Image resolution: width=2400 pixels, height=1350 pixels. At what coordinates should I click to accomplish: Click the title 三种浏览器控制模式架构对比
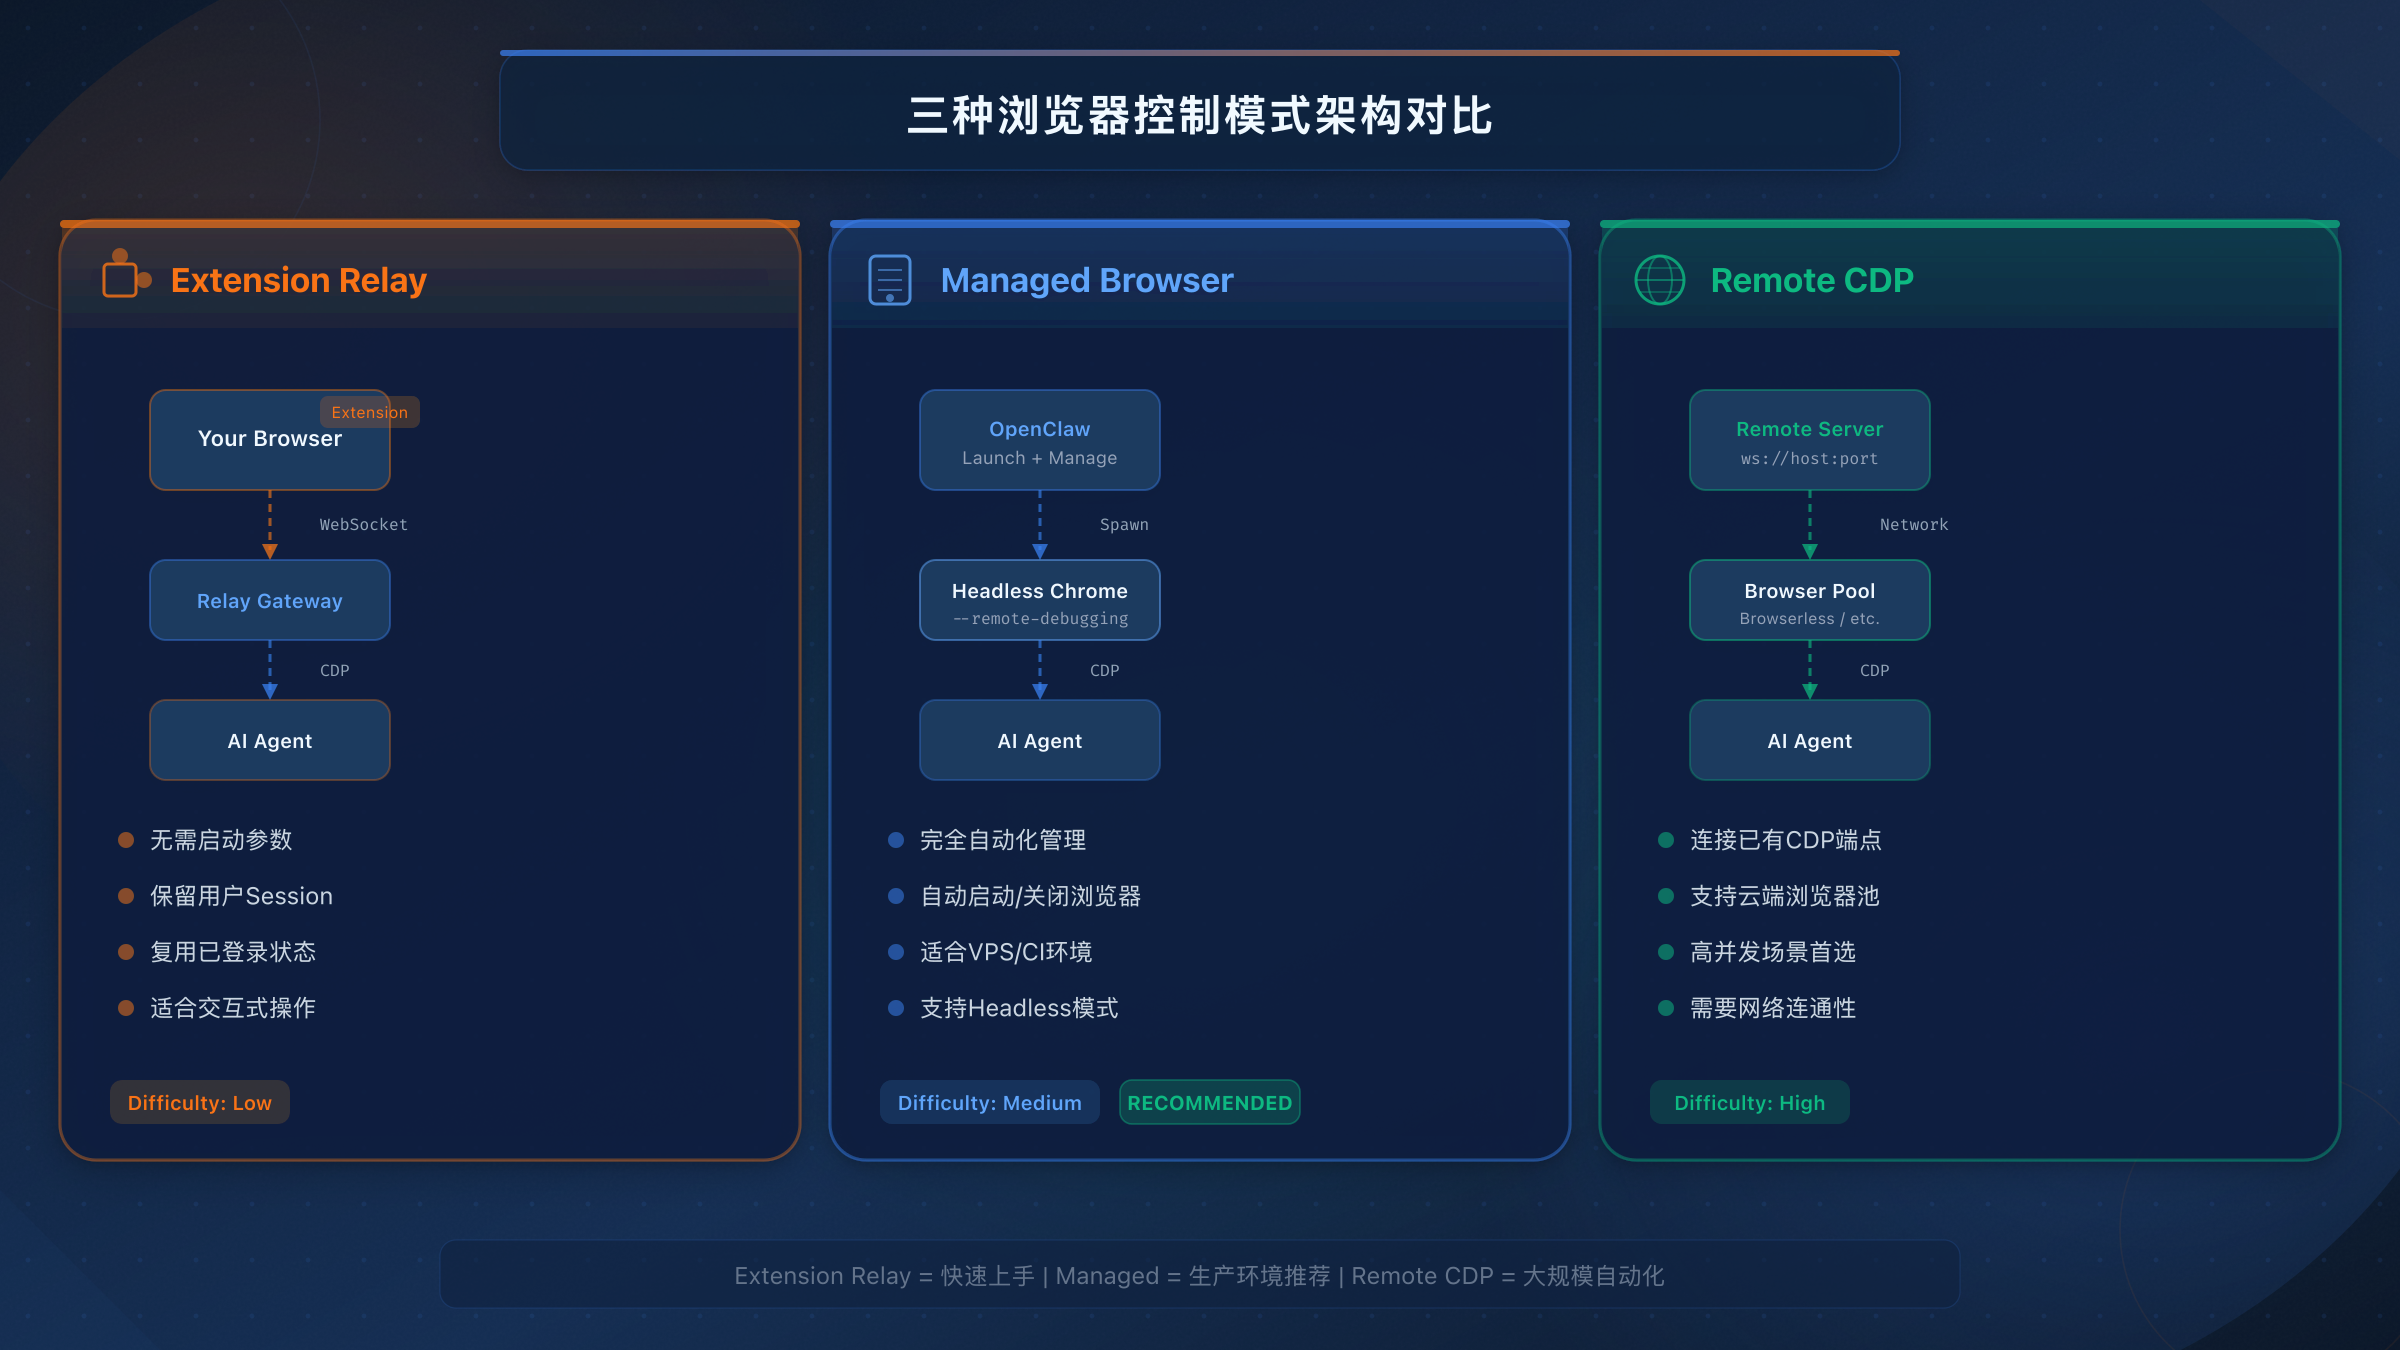1199,116
